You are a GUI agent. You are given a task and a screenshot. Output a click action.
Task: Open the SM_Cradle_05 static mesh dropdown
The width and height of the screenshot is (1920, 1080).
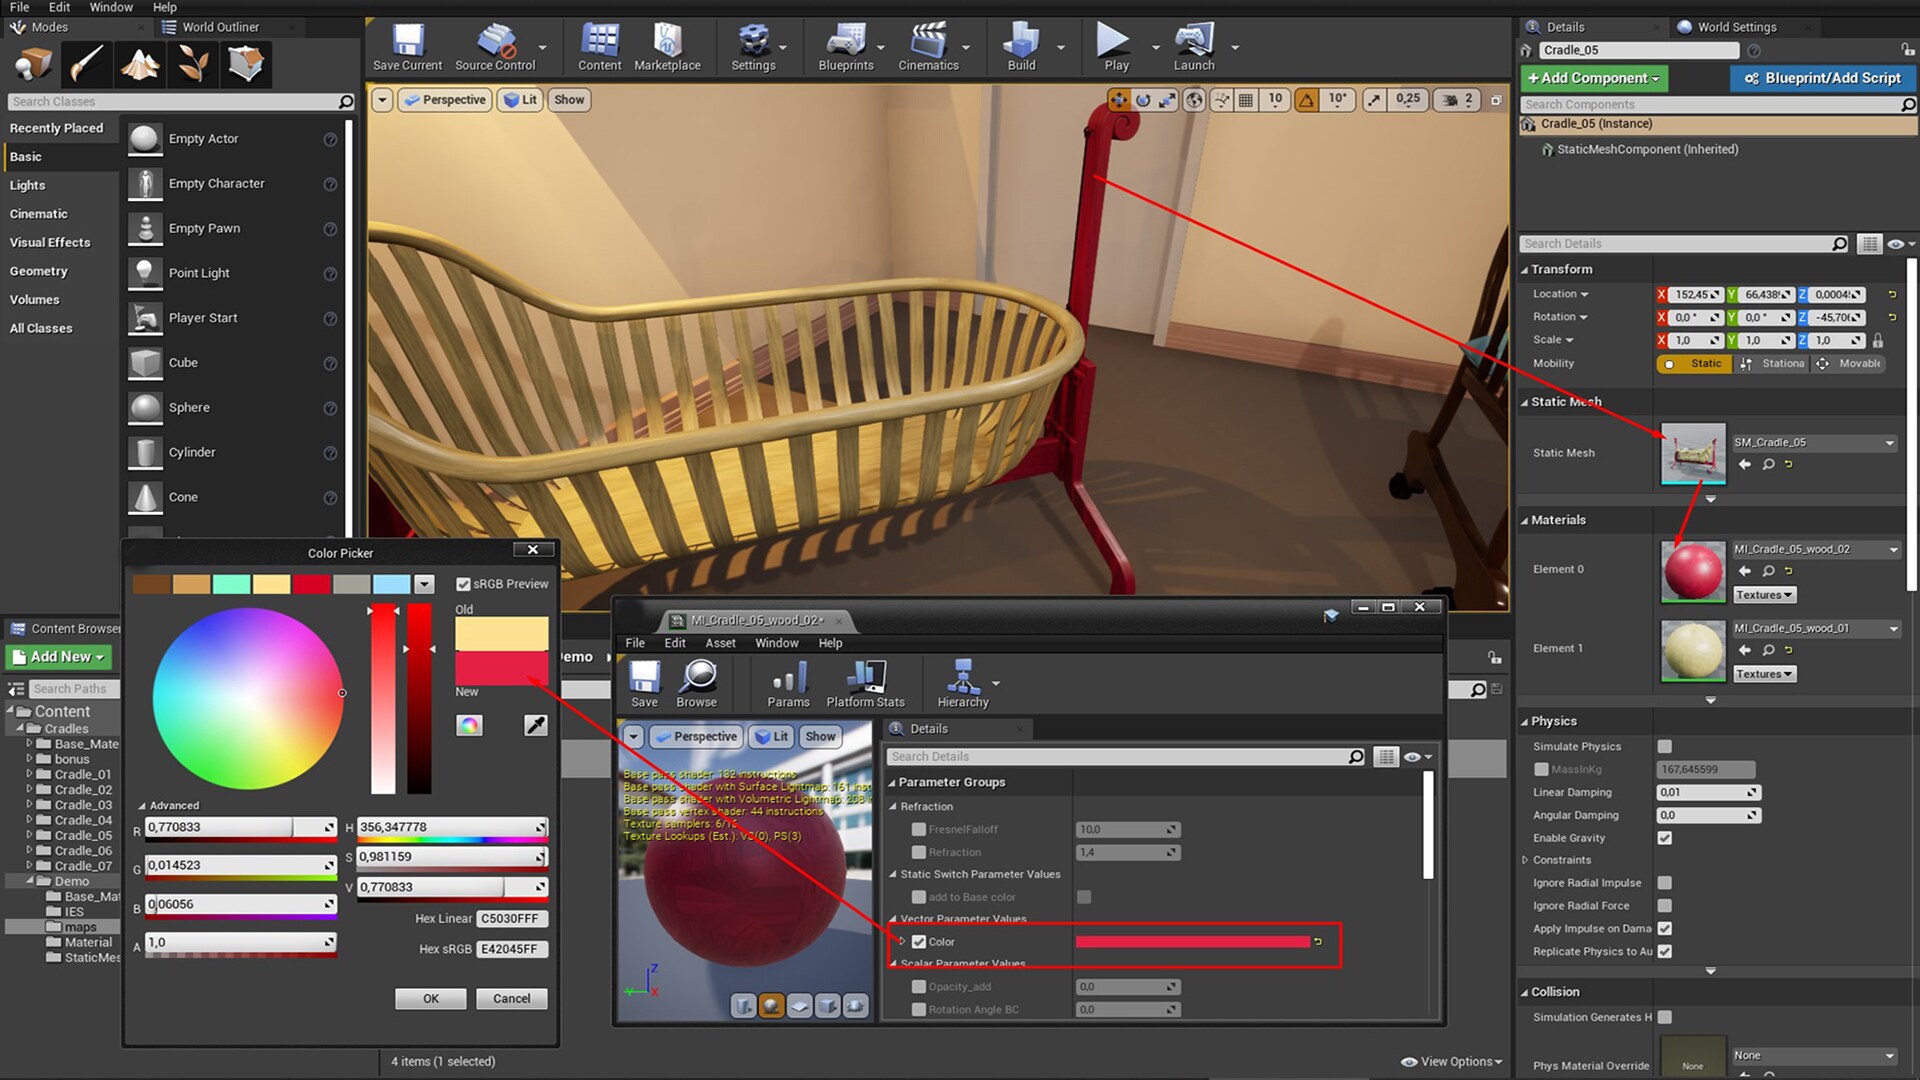(x=1888, y=442)
